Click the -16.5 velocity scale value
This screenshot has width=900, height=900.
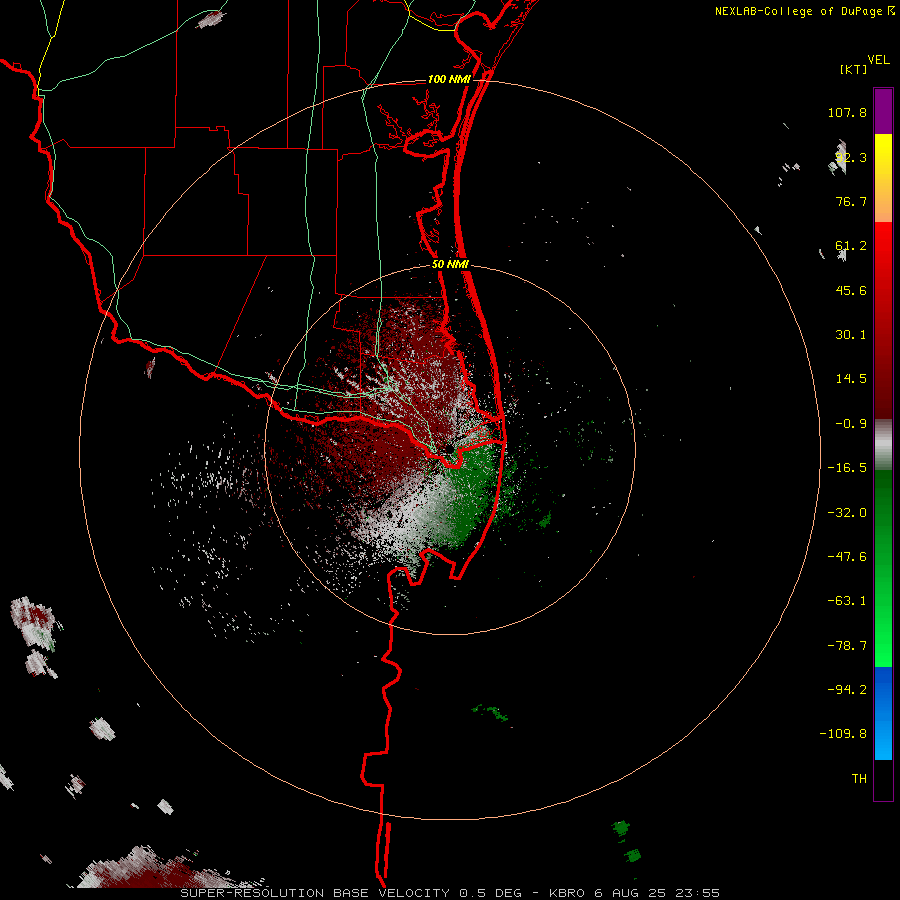pyautogui.click(x=847, y=468)
